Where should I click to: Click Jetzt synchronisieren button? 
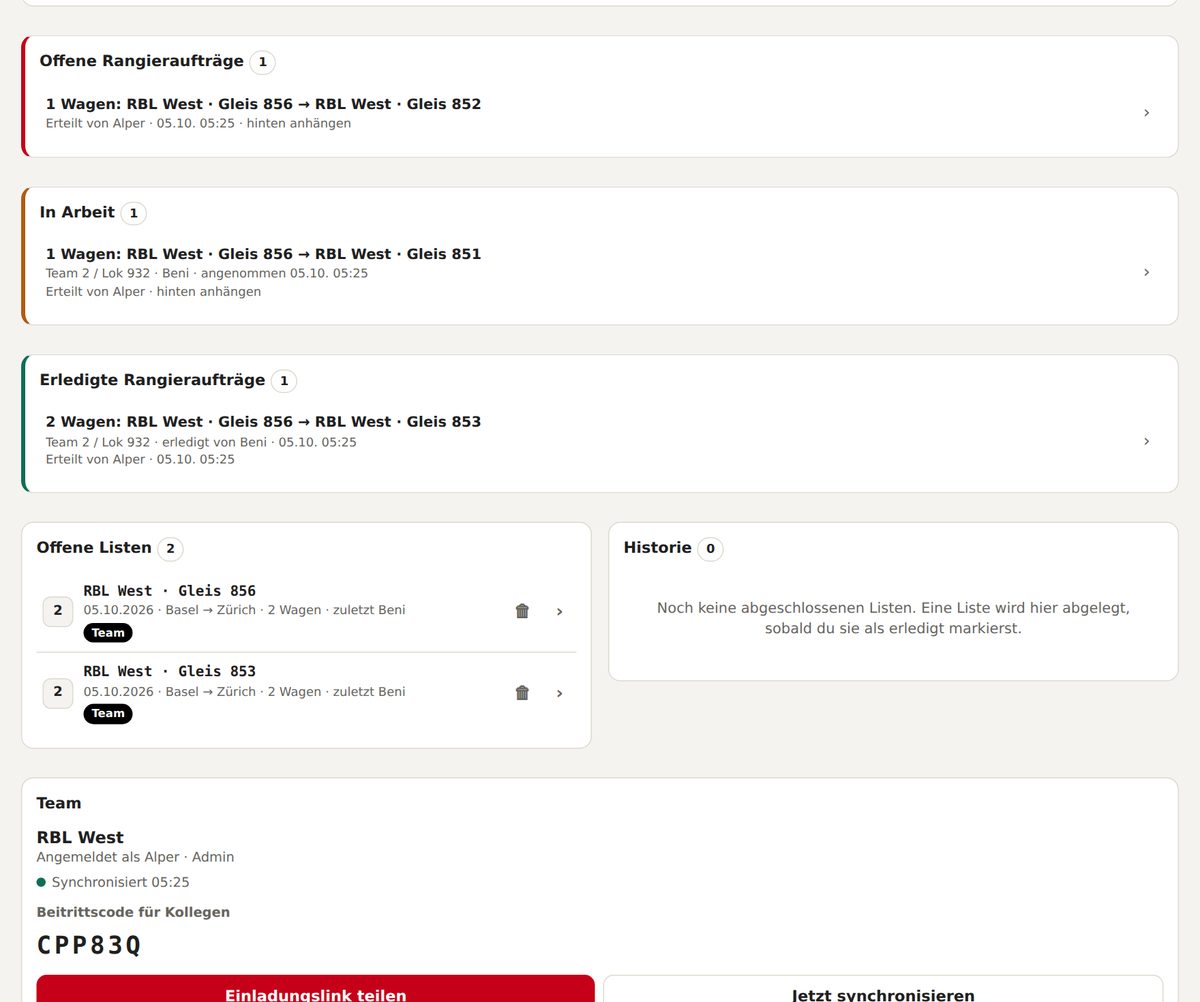pyautogui.click(x=883, y=989)
